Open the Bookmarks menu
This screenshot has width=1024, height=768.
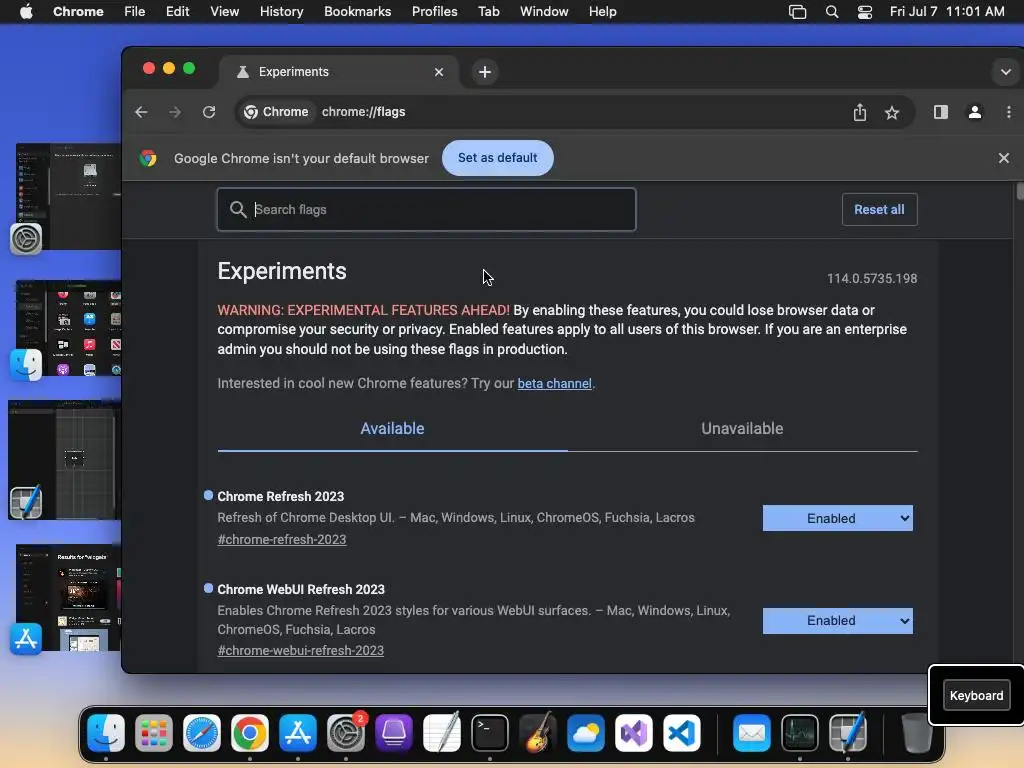click(x=357, y=12)
